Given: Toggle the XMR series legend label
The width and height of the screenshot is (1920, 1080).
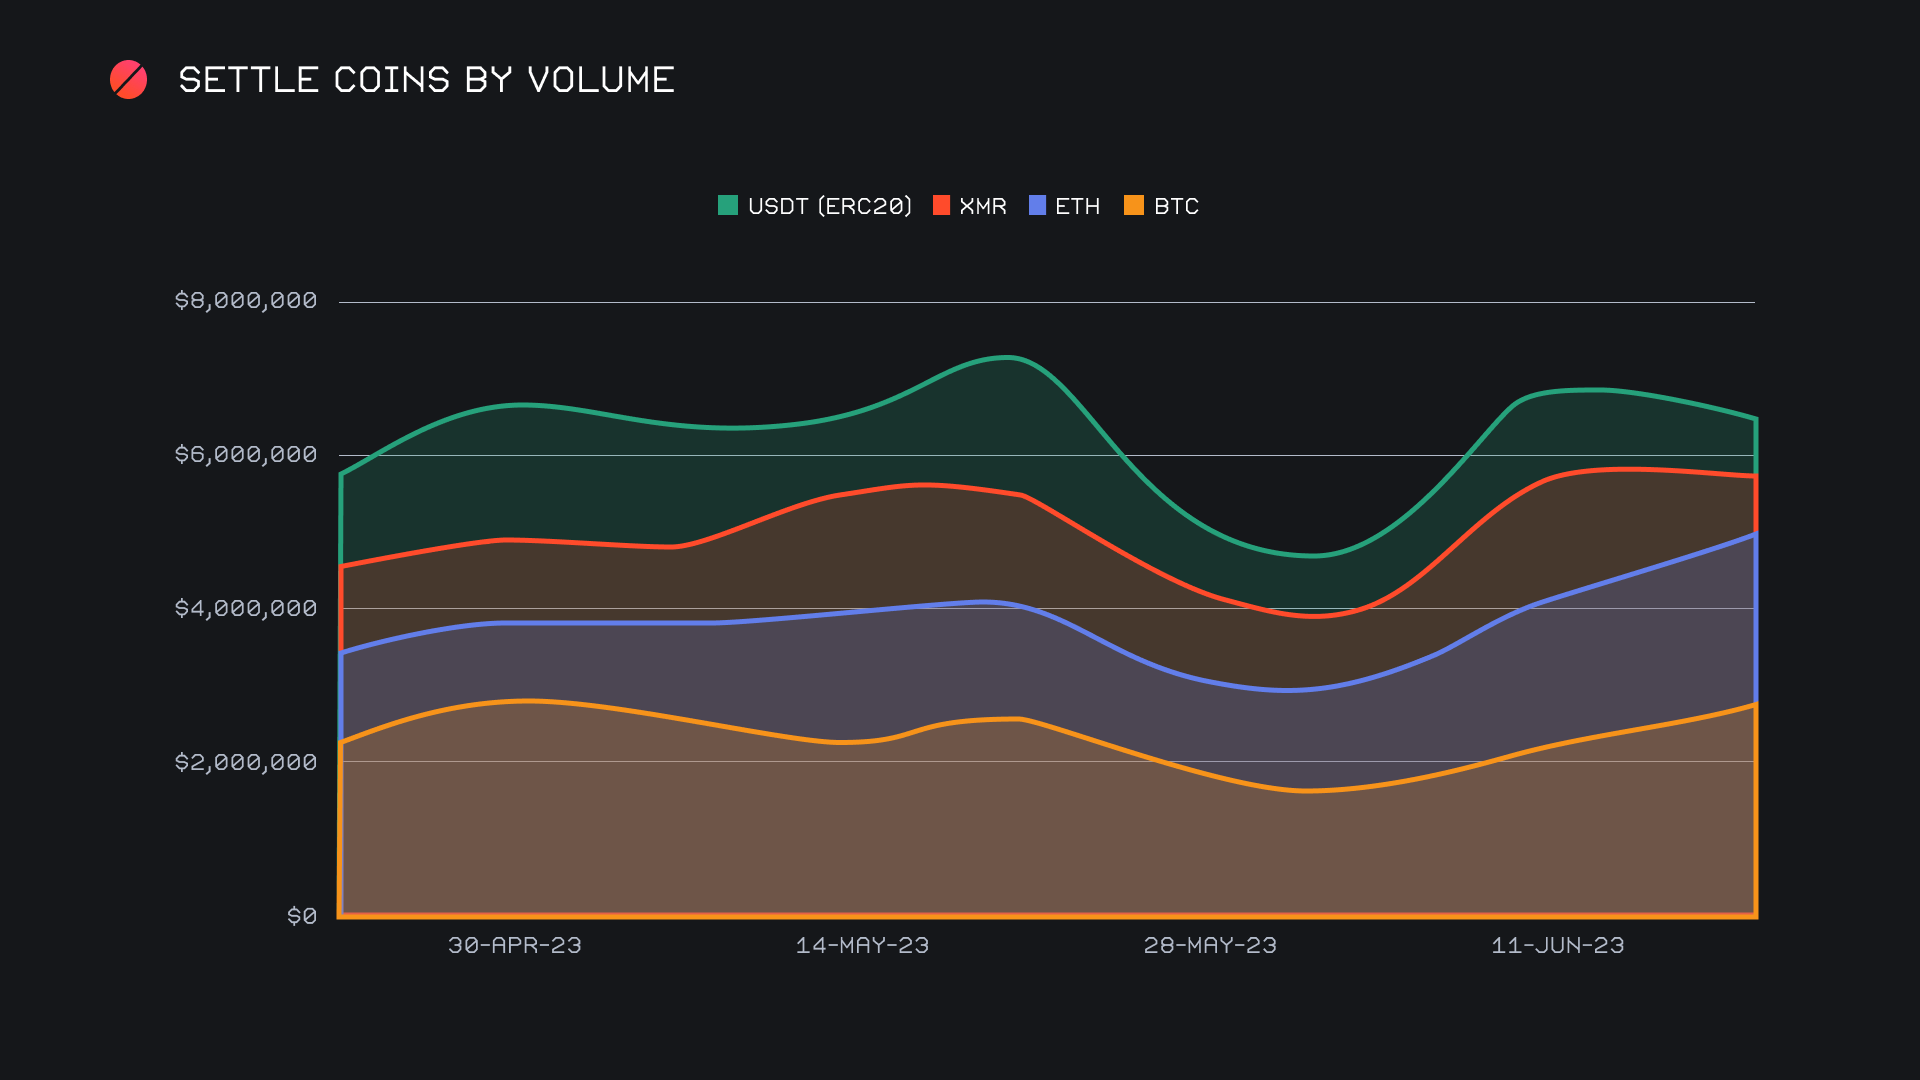Looking at the screenshot, I should click(982, 206).
